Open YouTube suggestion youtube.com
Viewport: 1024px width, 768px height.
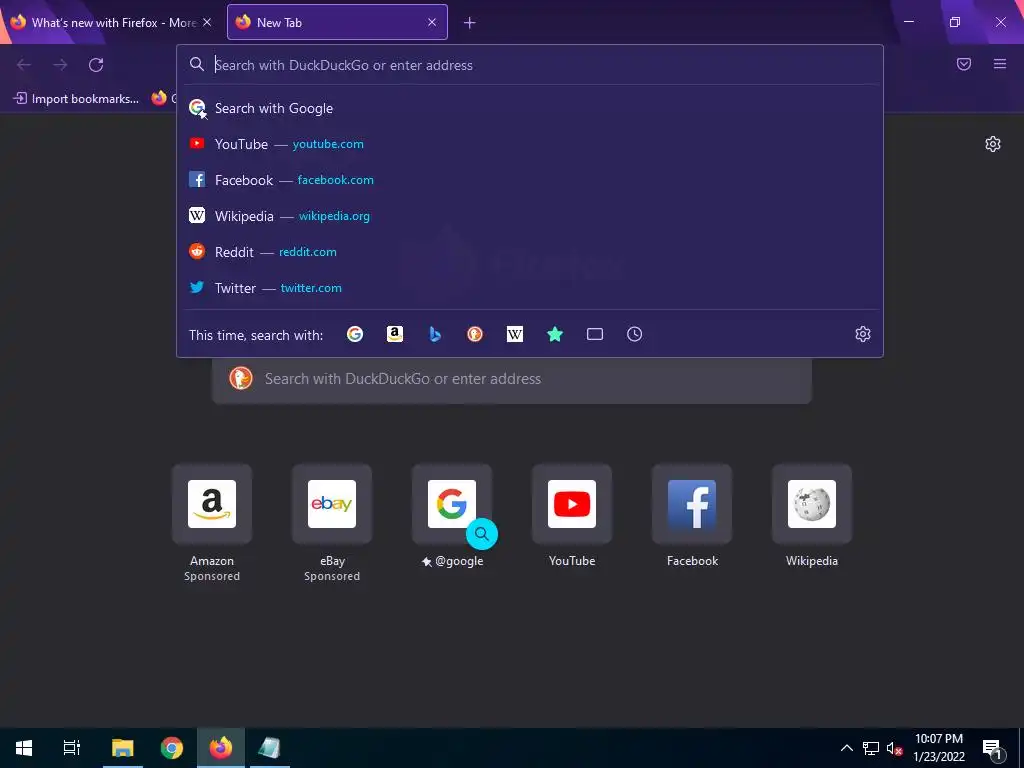click(x=530, y=144)
